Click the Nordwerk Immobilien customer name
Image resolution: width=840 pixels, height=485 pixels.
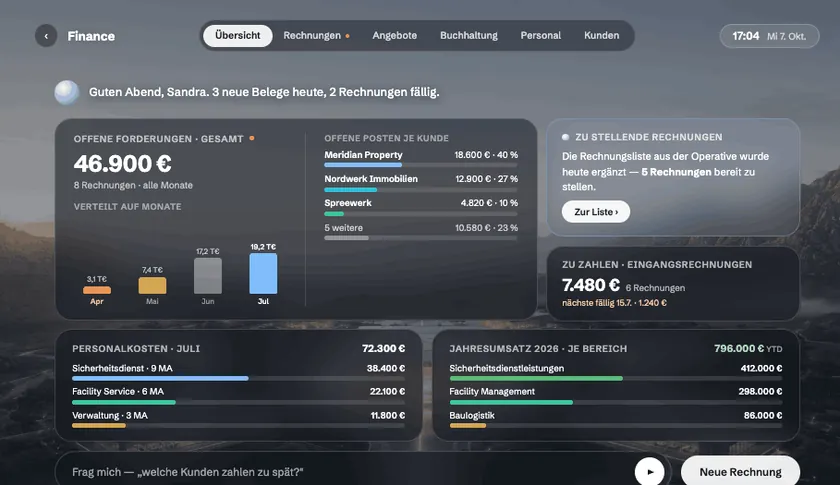click(371, 178)
